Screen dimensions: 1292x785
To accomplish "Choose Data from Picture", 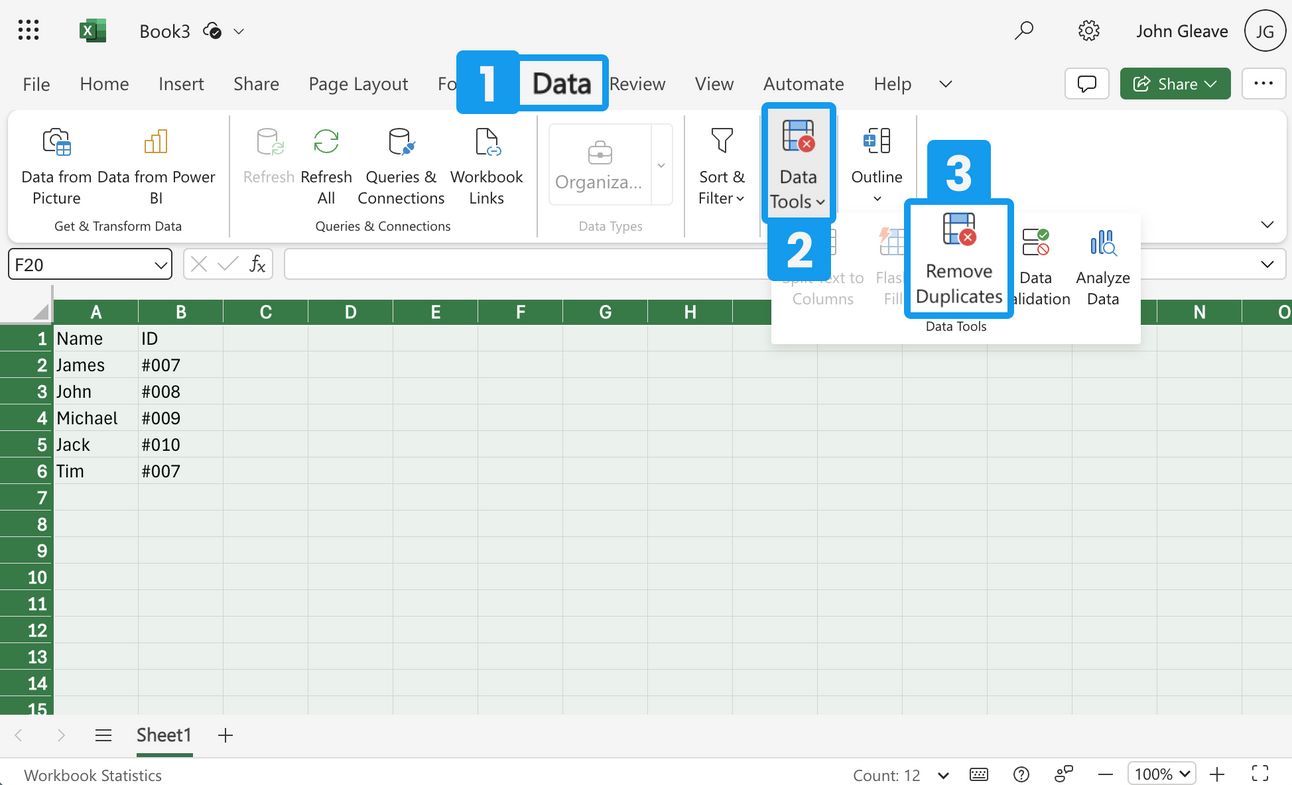I will coord(56,166).
